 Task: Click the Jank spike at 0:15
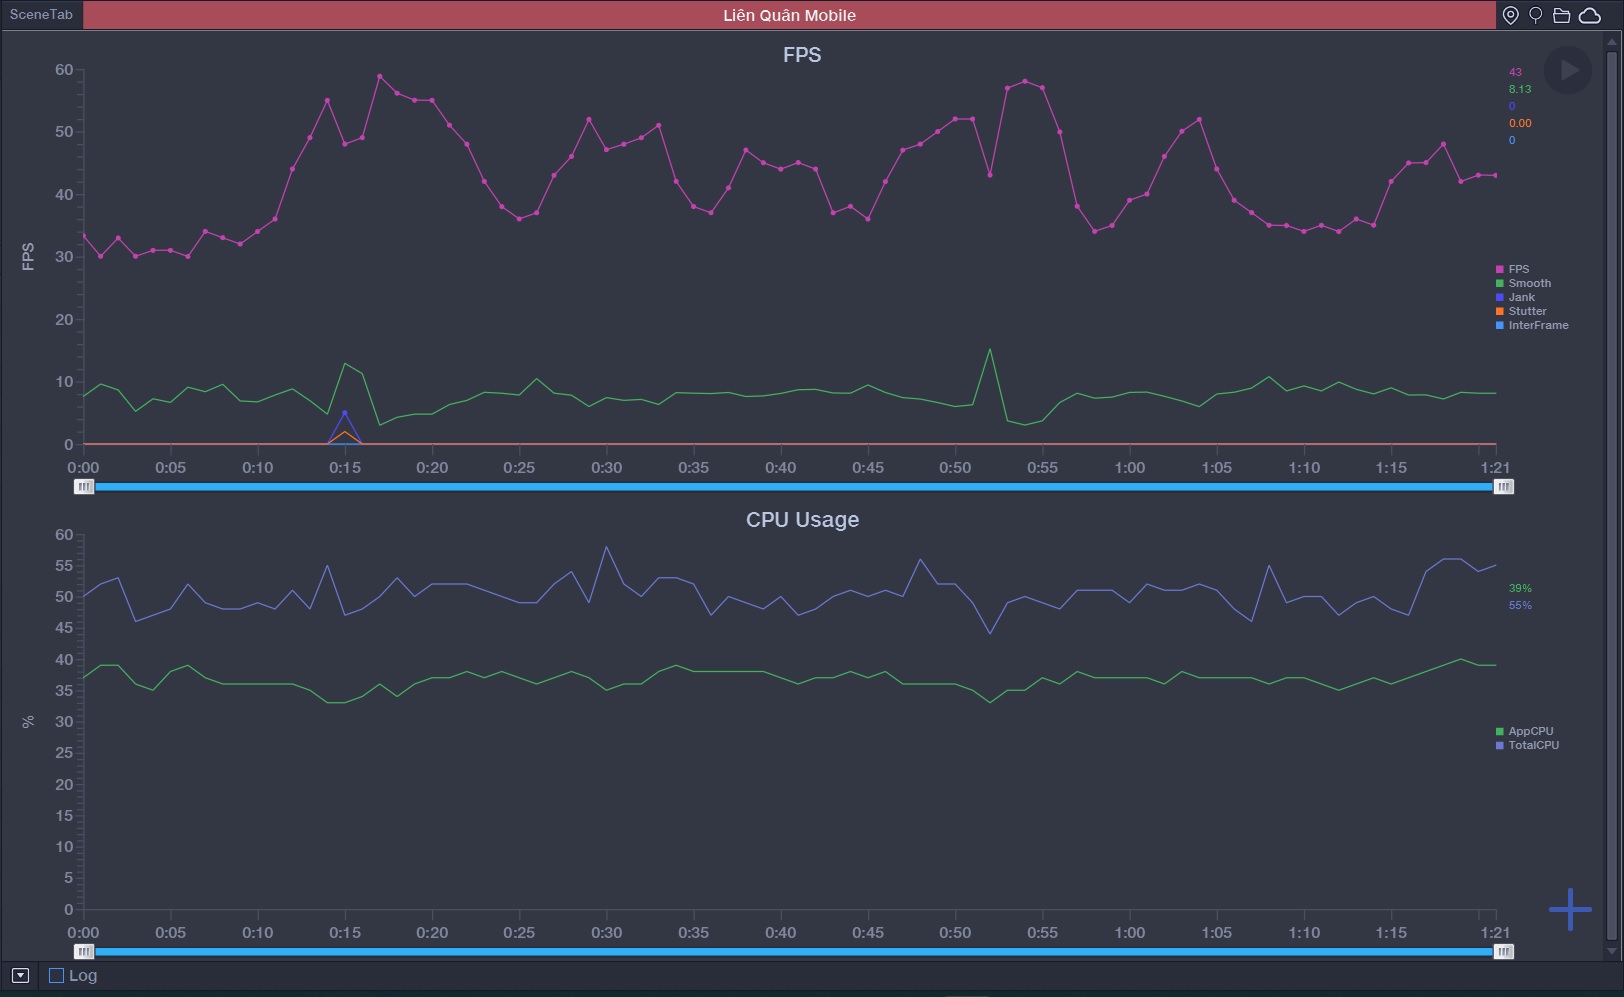coord(345,413)
